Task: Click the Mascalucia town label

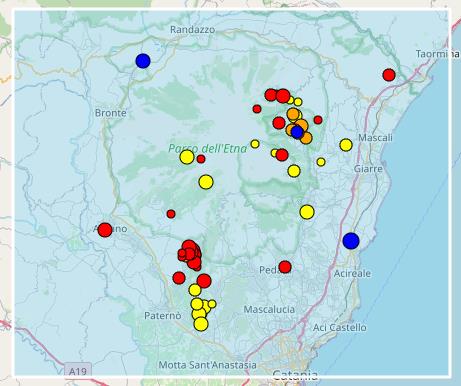Action: (269, 310)
